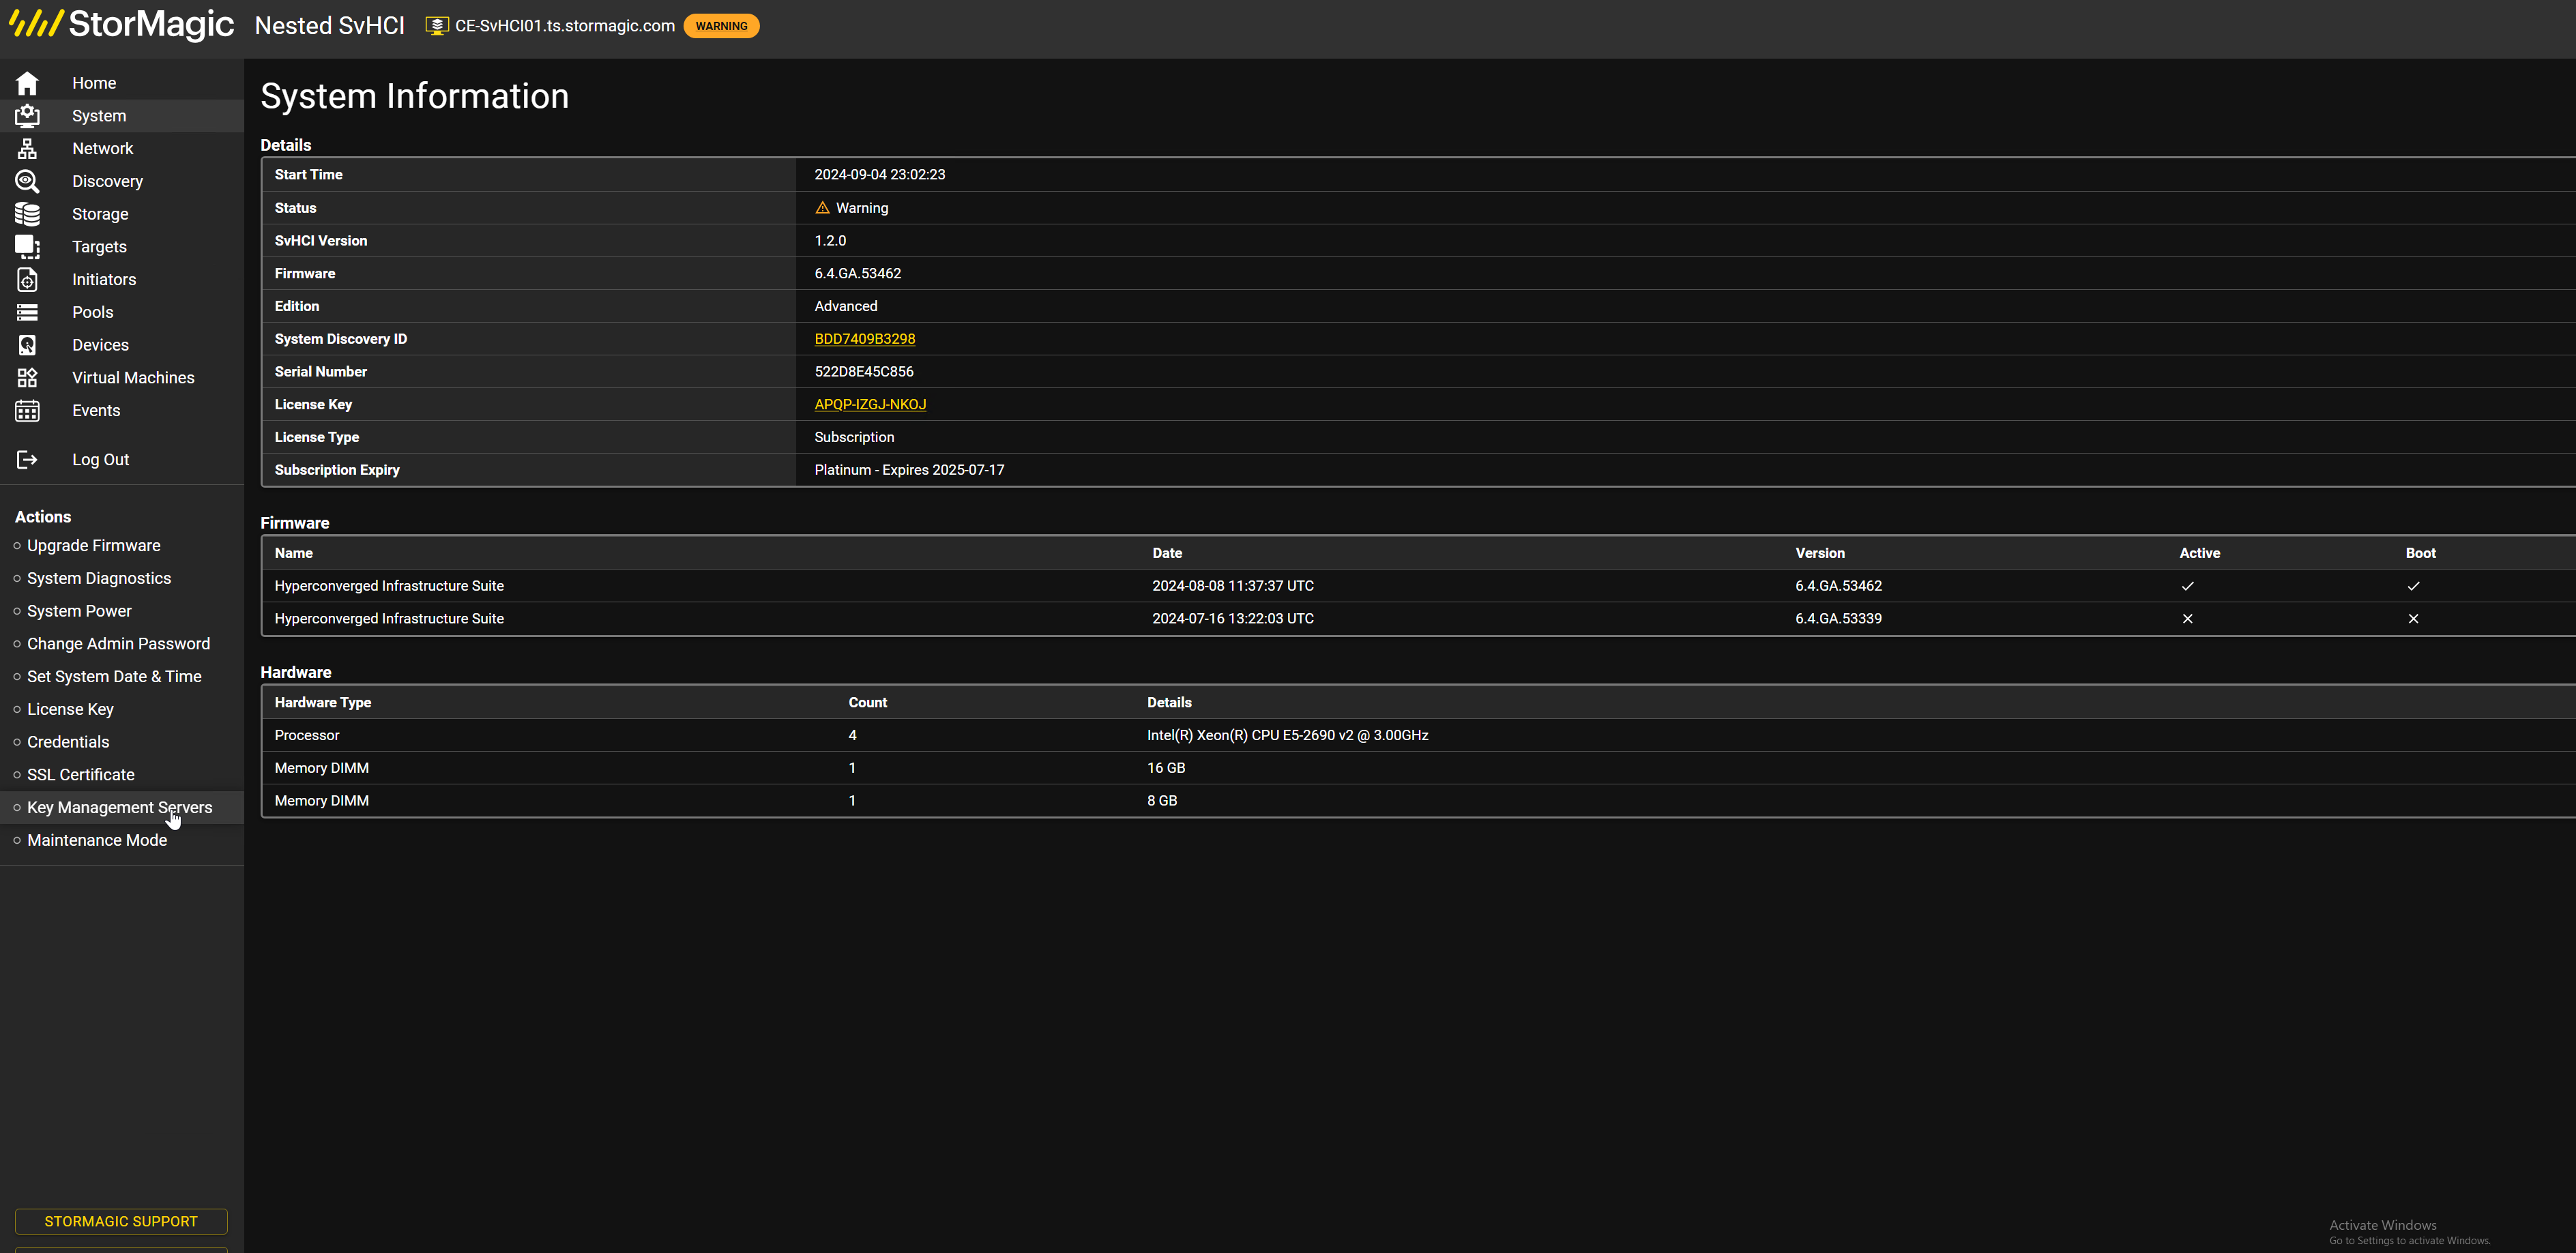Viewport: 2576px width, 1253px height.
Task: Click the Storage disk stack icon
Action: [27, 214]
